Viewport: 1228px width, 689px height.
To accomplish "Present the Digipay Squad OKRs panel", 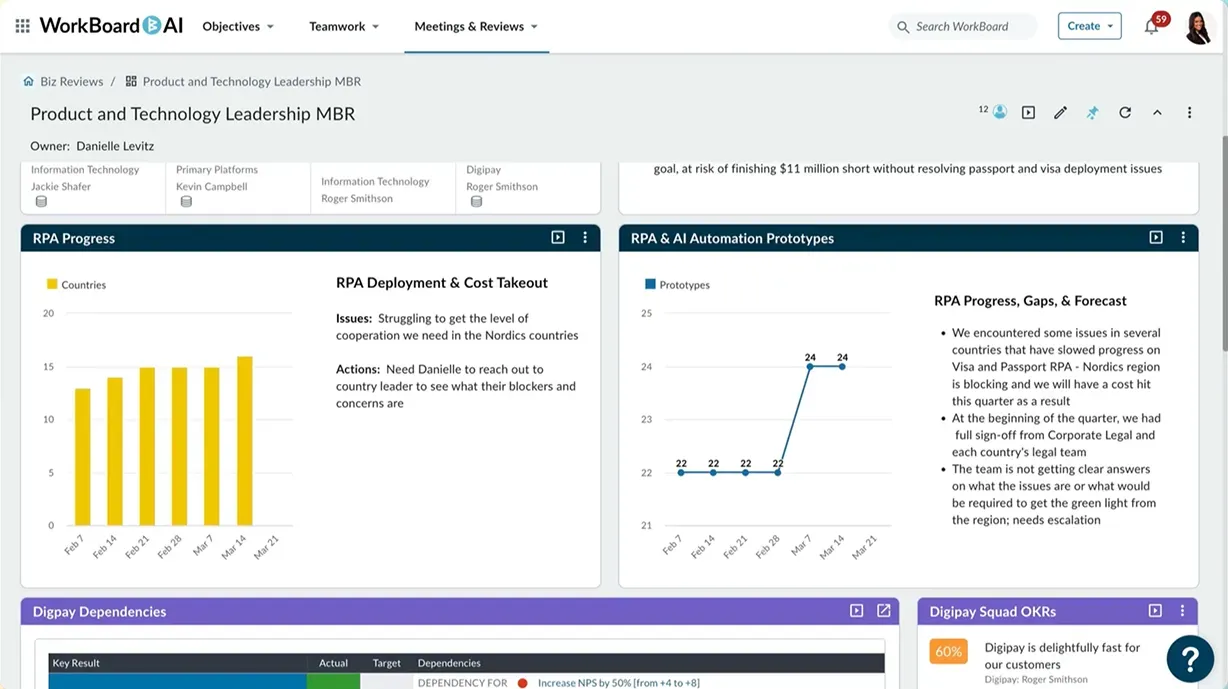I will click(x=1155, y=611).
